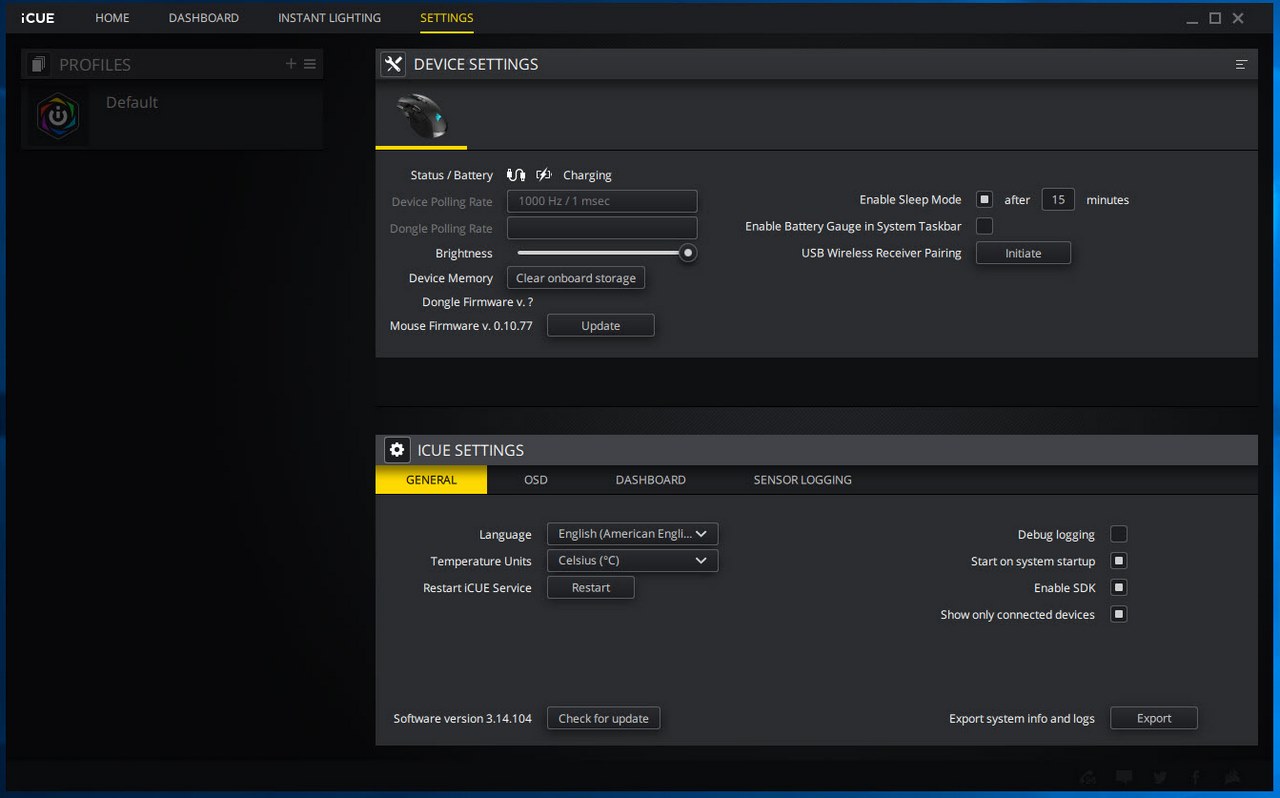Open the Corsair sails logo in the footer
This screenshot has width=1280, height=798.
[1232, 777]
